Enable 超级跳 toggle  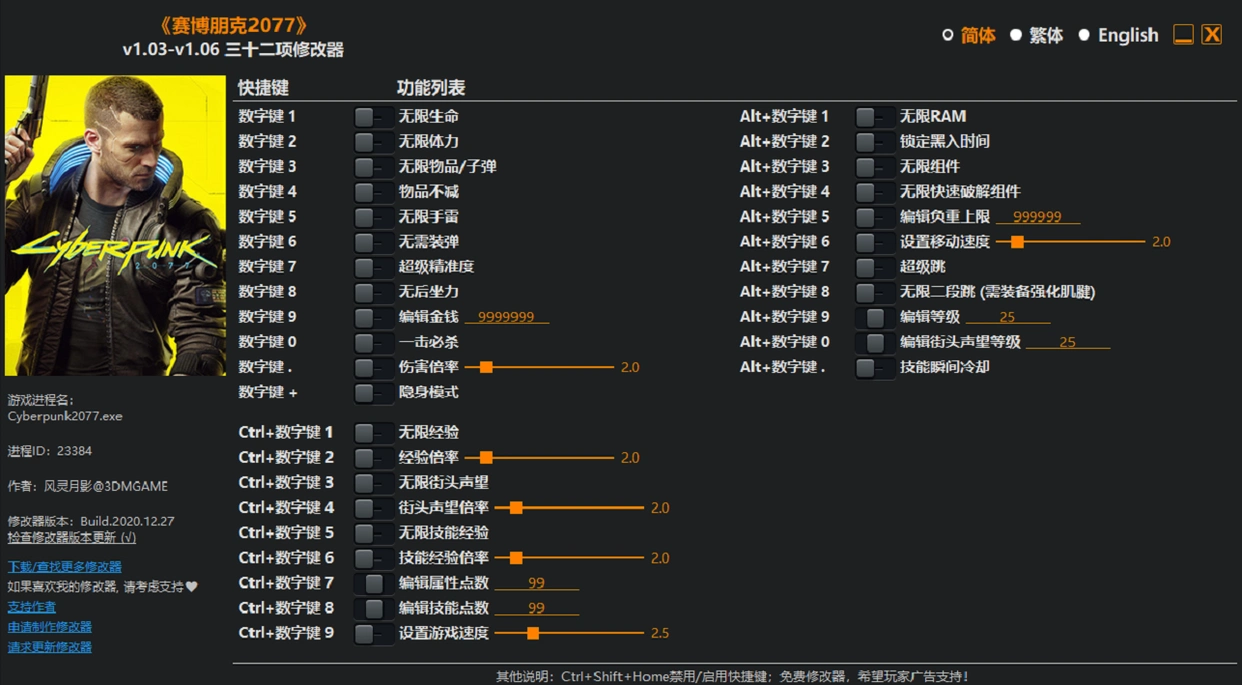(x=874, y=267)
